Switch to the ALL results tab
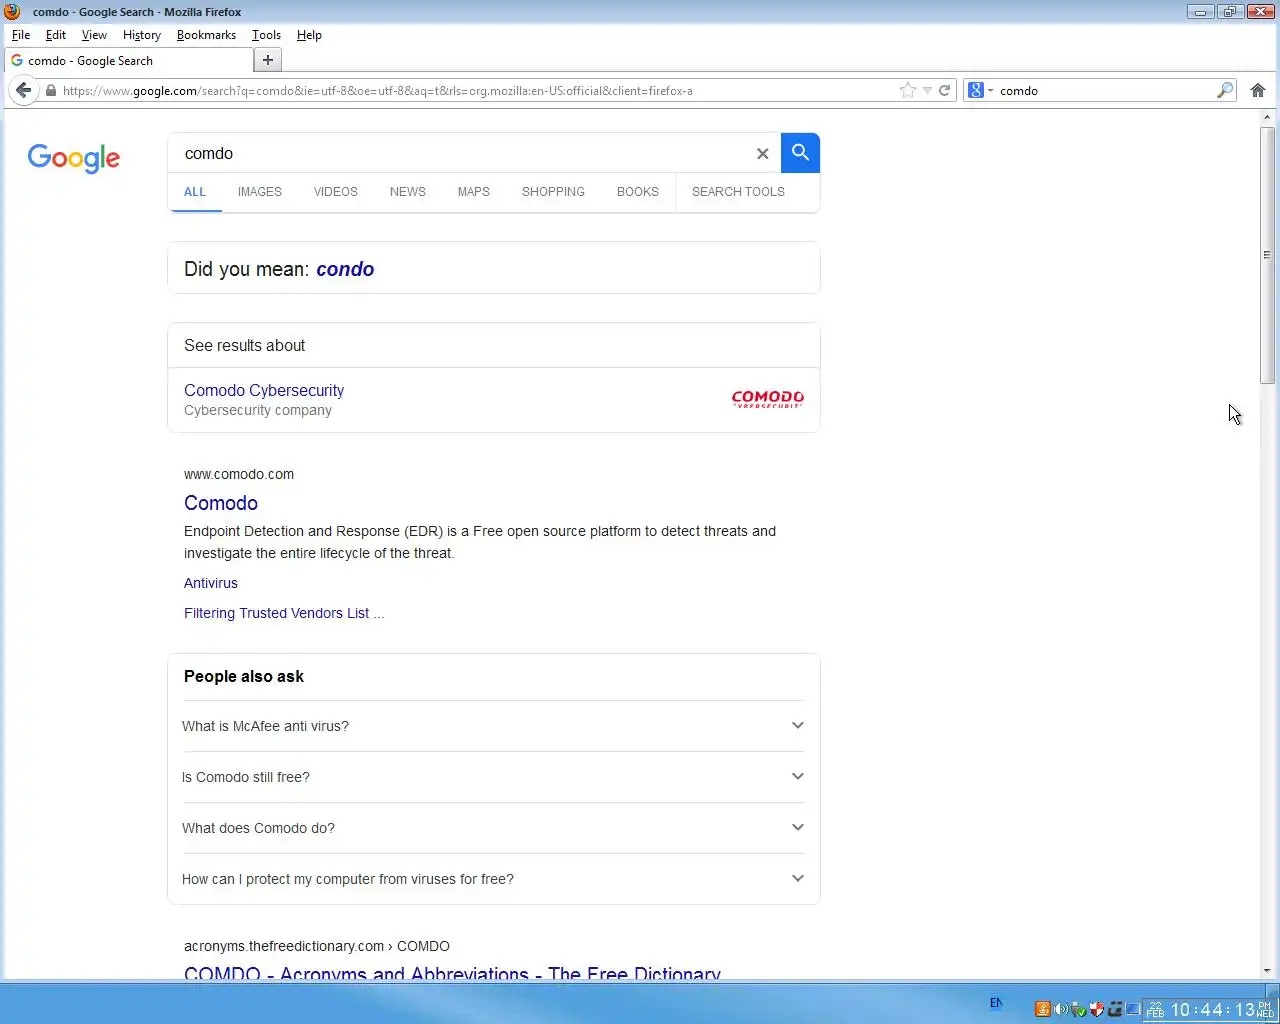The height and width of the screenshot is (1024, 1280). (x=195, y=192)
